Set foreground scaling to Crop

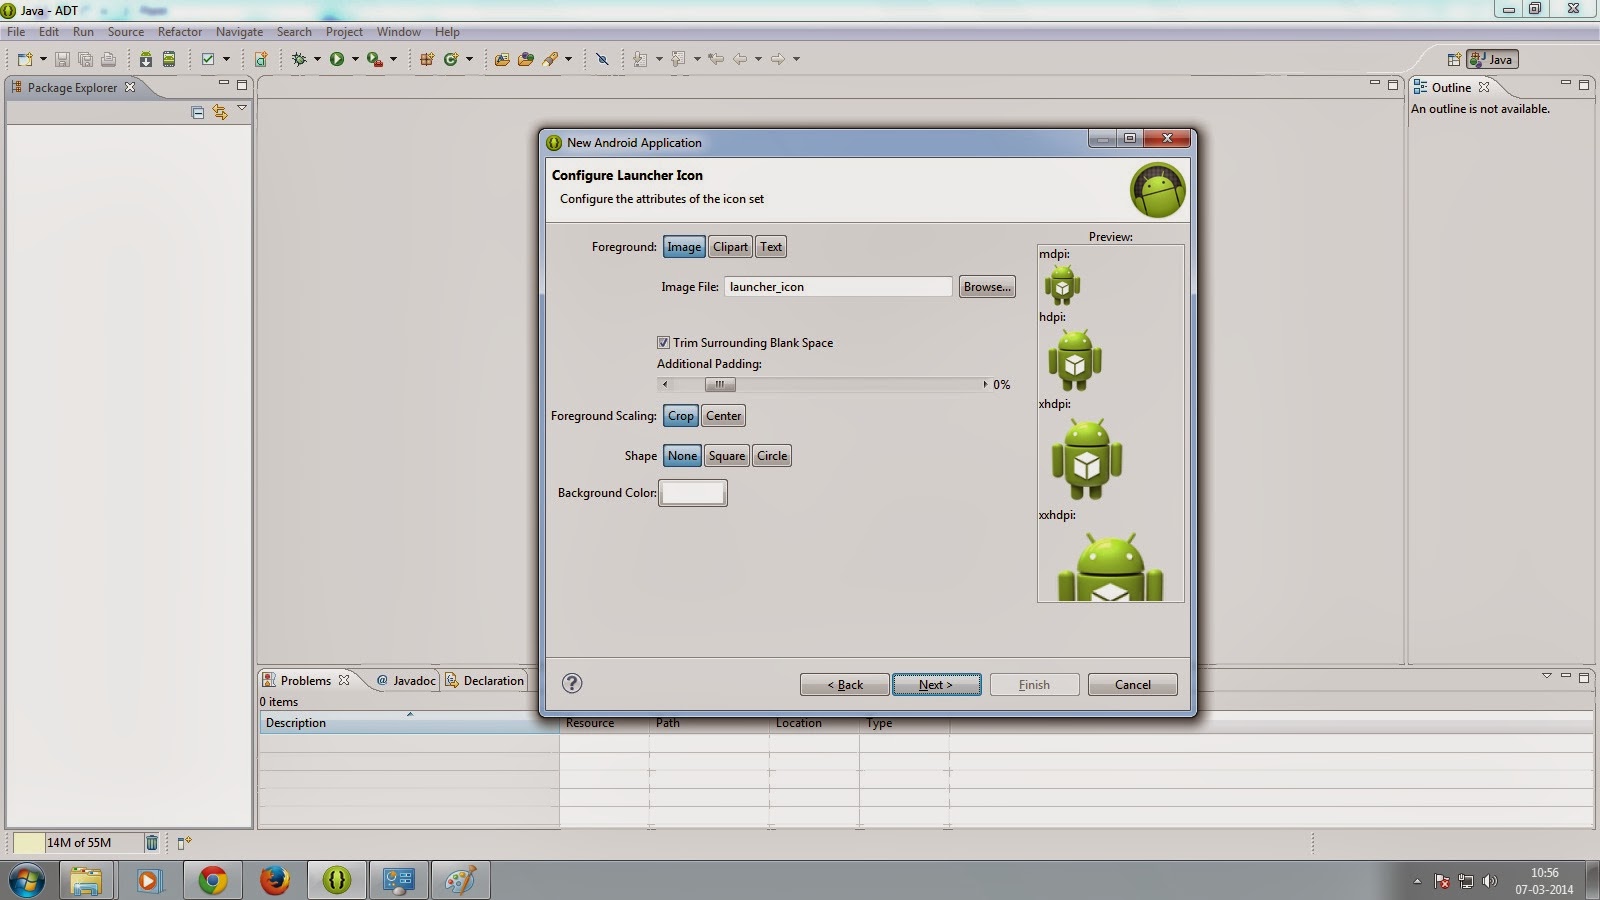[681, 416]
